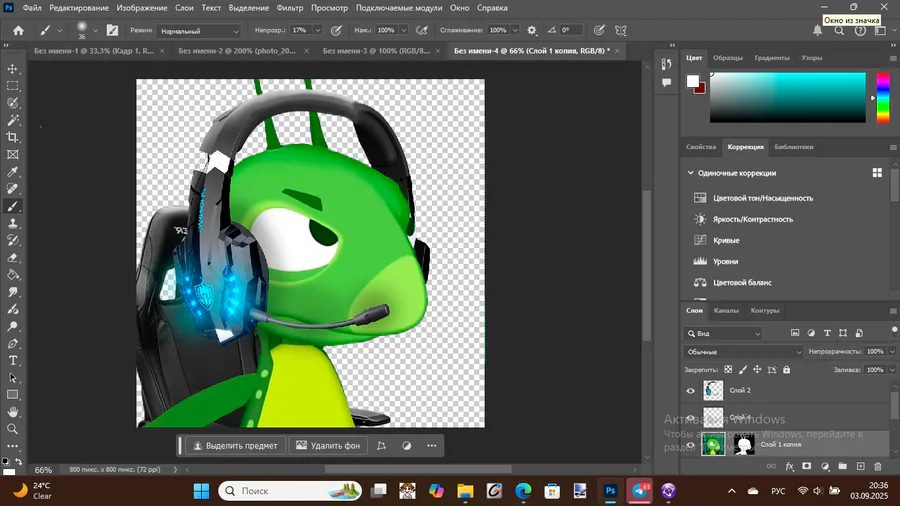Select the Eraser tool
This screenshot has width=900, height=506.
click(x=13, y=258)
